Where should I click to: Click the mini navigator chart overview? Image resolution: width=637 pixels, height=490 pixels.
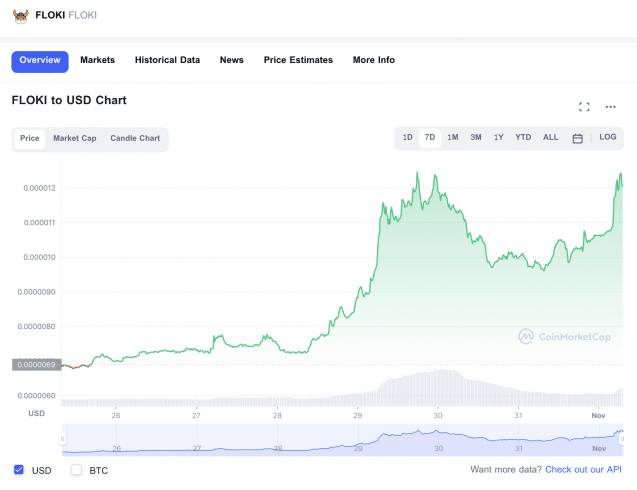pos(342,440)
